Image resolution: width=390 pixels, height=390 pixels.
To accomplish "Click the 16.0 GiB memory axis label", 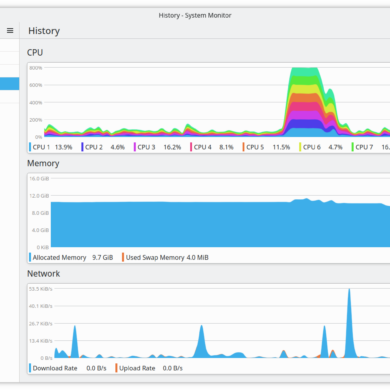I will click(39, 179).
